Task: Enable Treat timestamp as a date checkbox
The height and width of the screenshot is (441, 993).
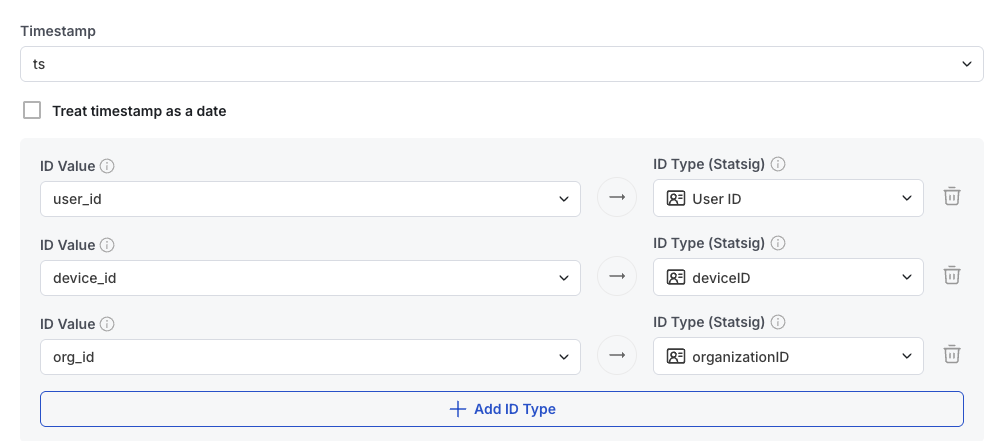Action: [x=32, y=110]
